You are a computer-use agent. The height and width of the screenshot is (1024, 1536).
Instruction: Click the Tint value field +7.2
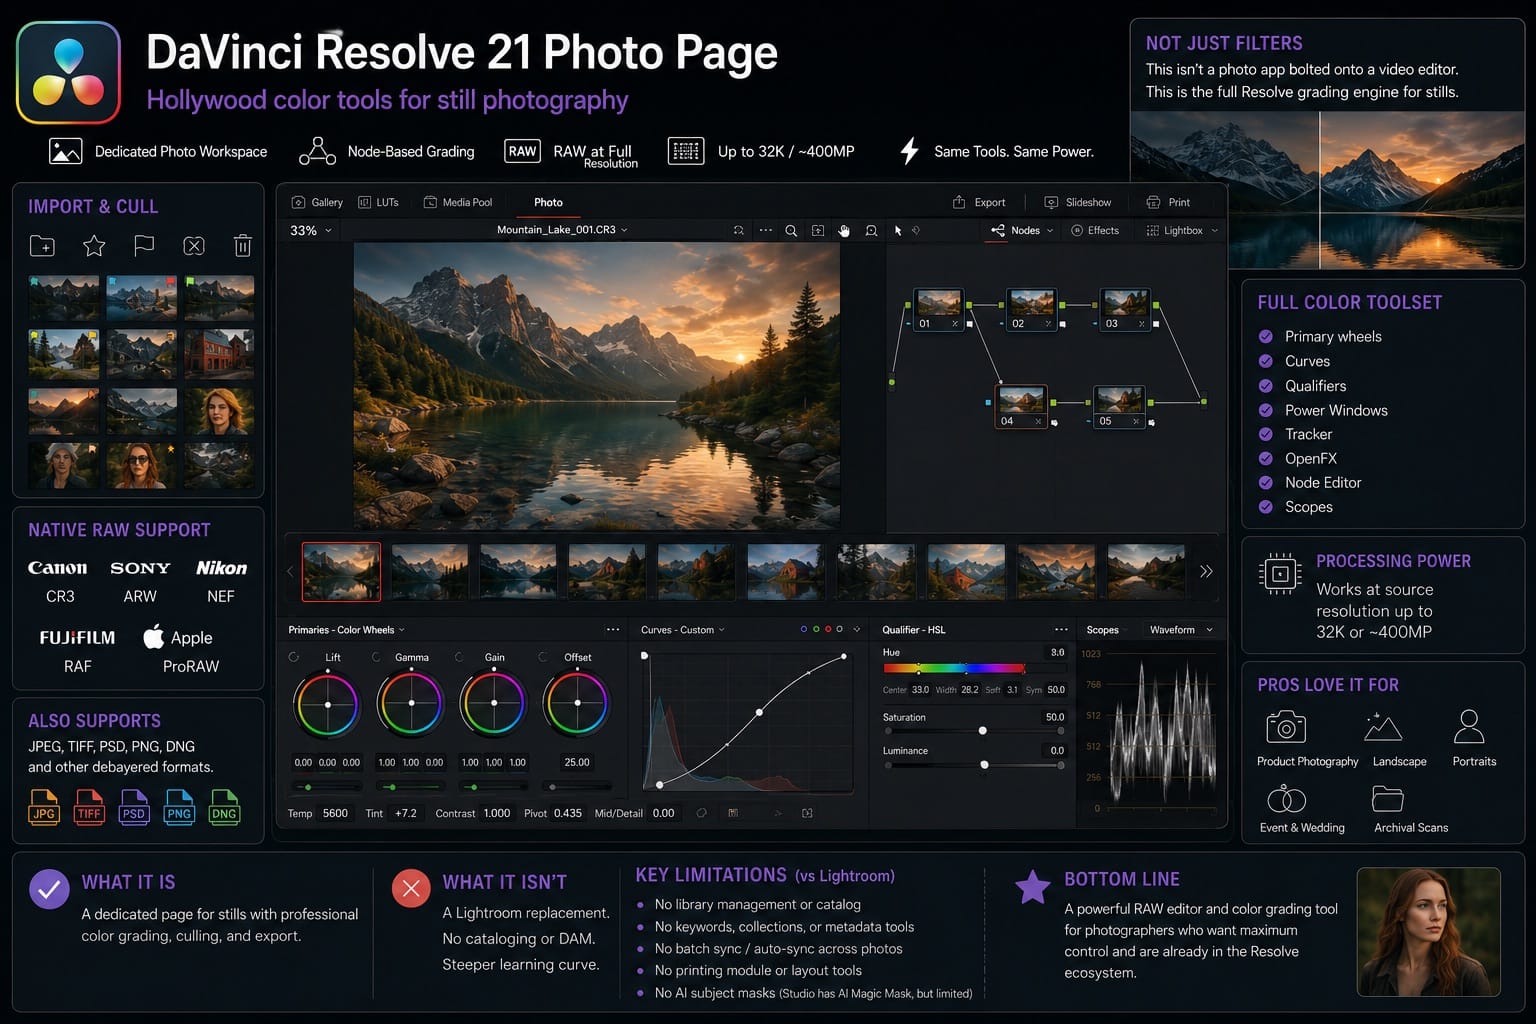pyautogui.click(x=405, y=813)
